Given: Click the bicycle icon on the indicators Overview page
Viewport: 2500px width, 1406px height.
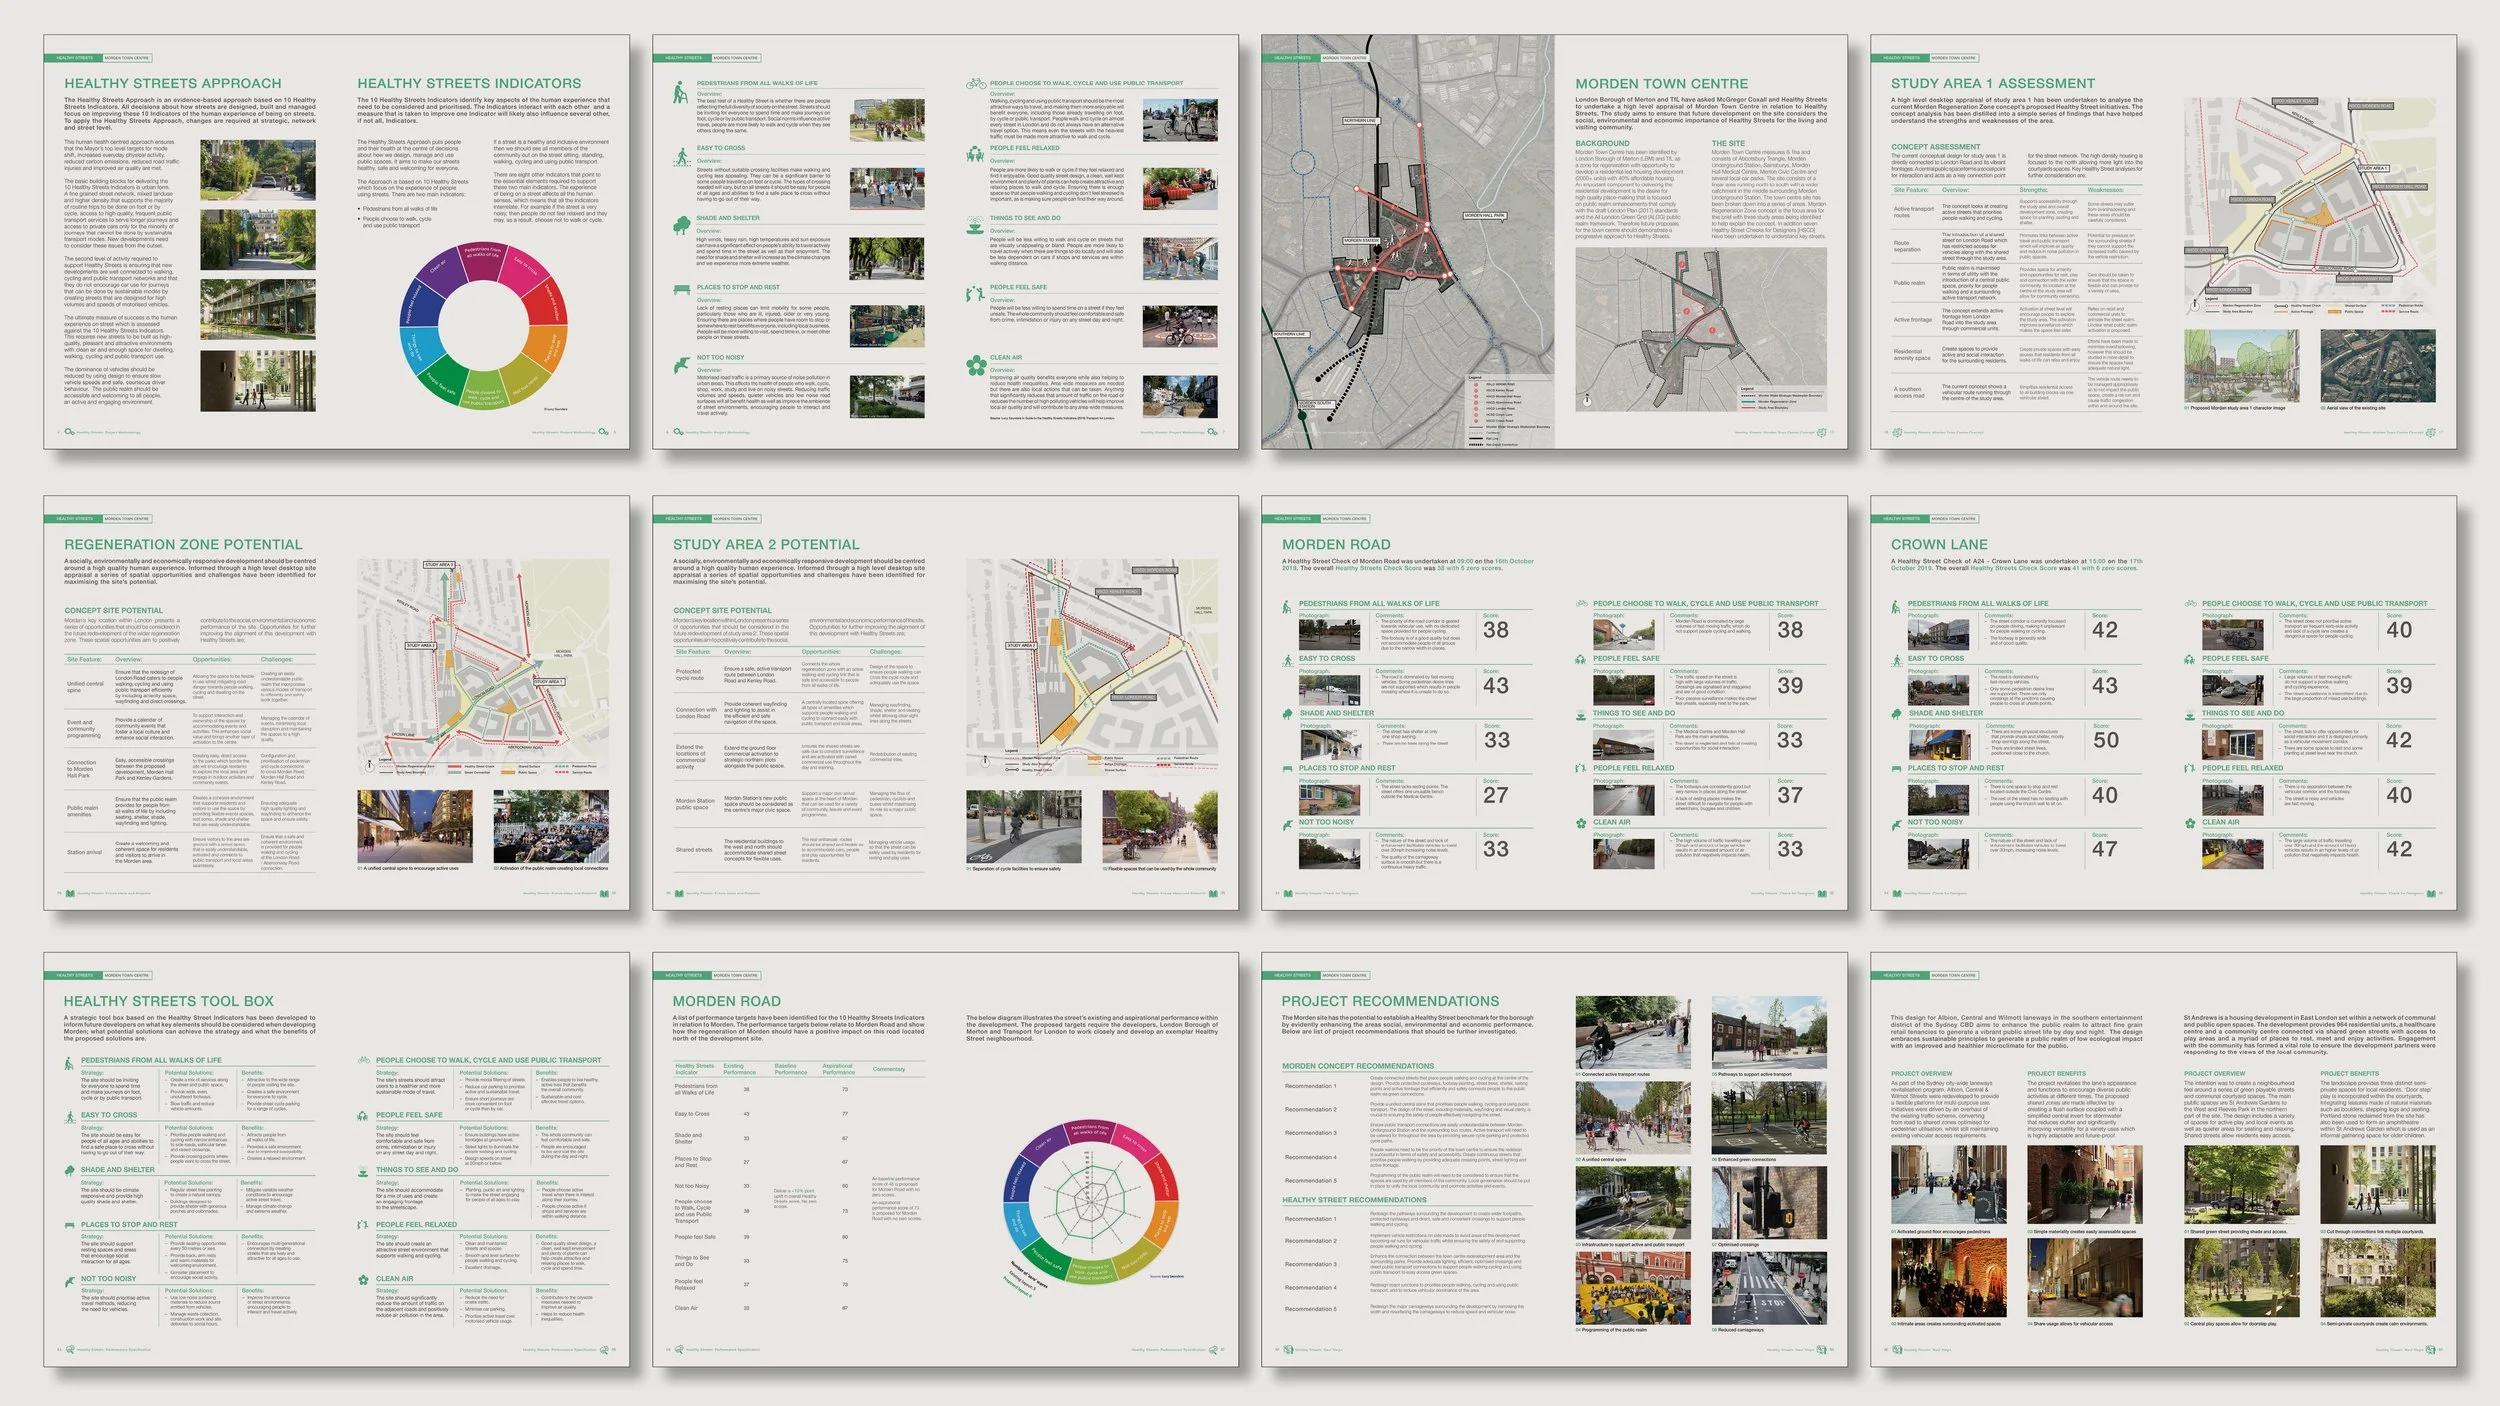Looking at the screenshot, I should coord(975,84).
